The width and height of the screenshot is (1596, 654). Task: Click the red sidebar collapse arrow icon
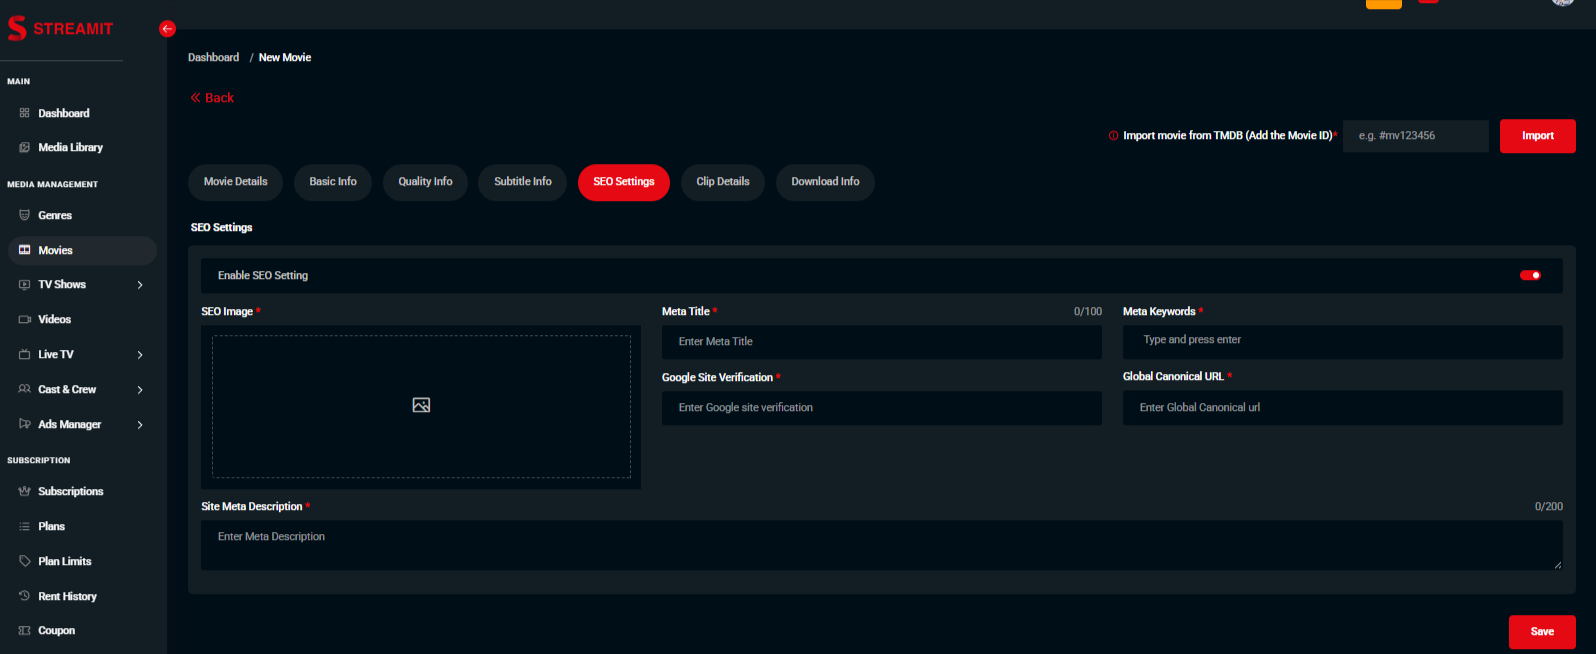coord(167,29)
